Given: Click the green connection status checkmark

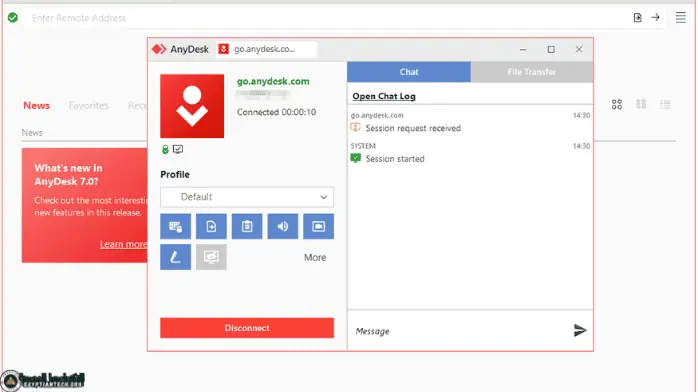Looking at the screenshot, I should (x=13, y=17).
